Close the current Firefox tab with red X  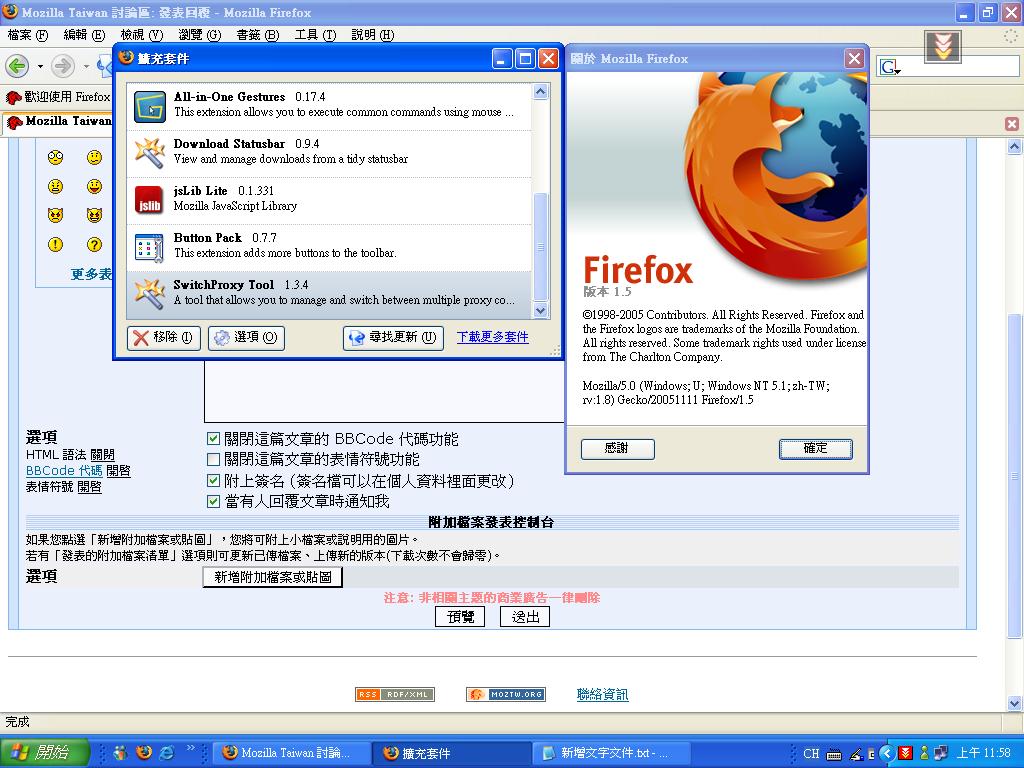[x=1012, y=123]
